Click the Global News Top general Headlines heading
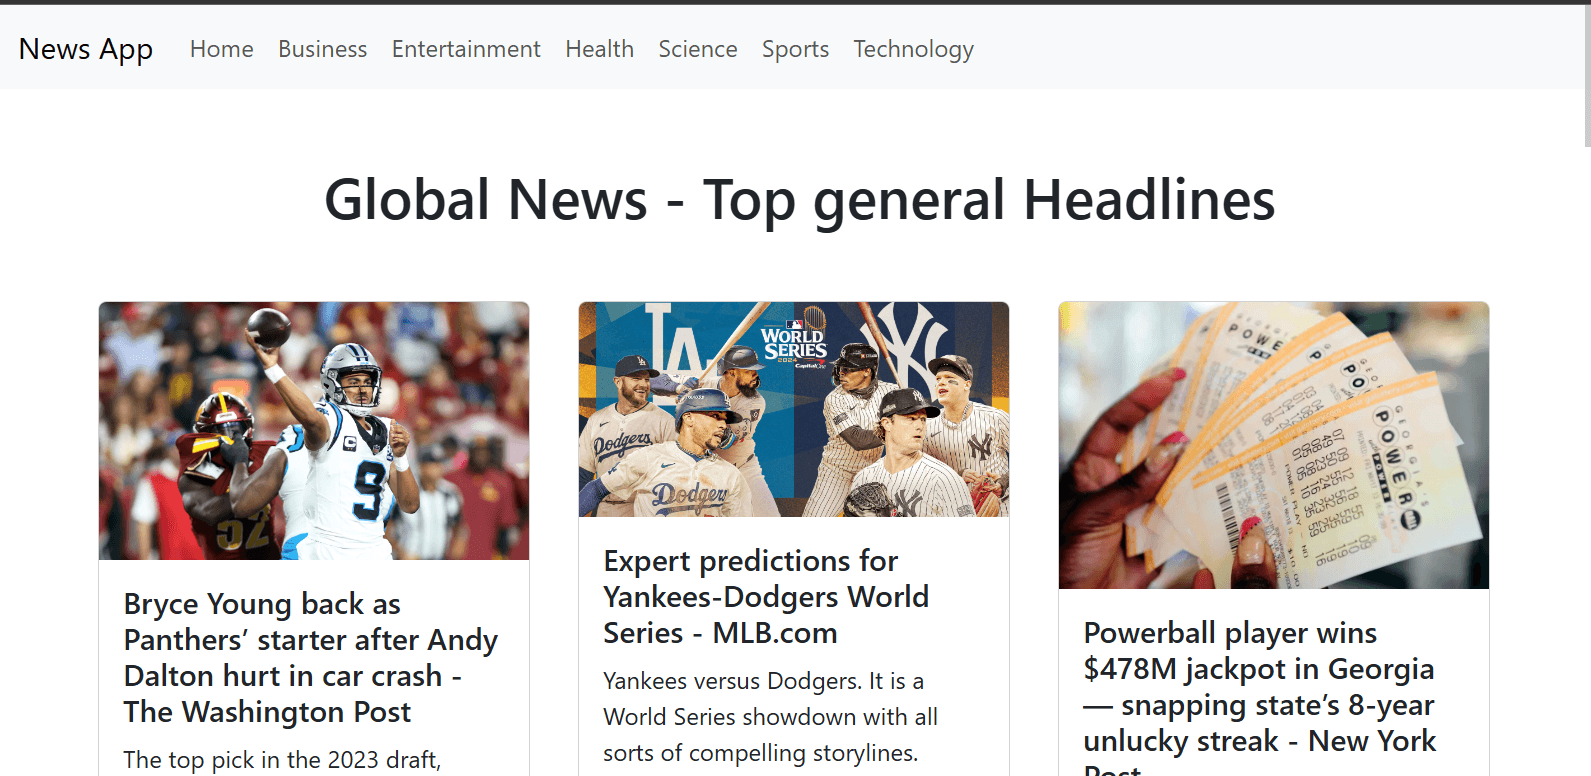 tap(800, 199)
